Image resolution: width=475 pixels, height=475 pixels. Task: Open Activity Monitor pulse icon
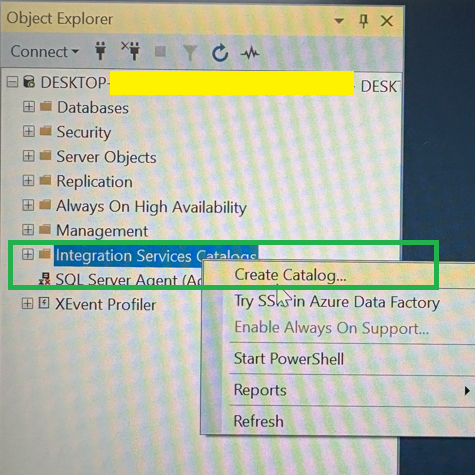pyautogui.click(x=250, y=53)
